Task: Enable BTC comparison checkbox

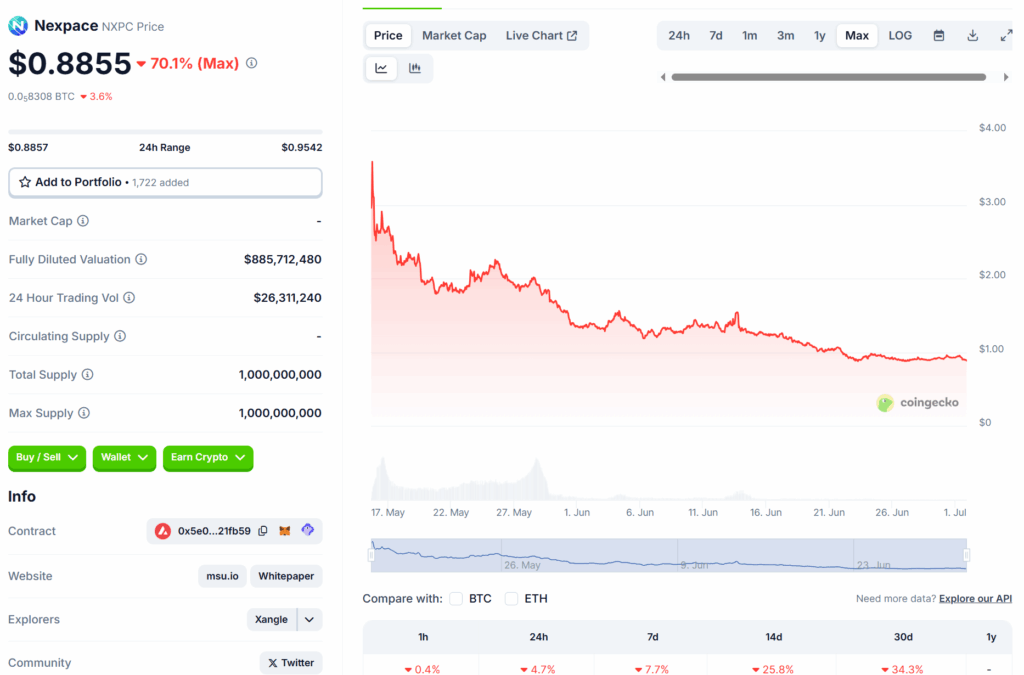Action: [456, 599]
